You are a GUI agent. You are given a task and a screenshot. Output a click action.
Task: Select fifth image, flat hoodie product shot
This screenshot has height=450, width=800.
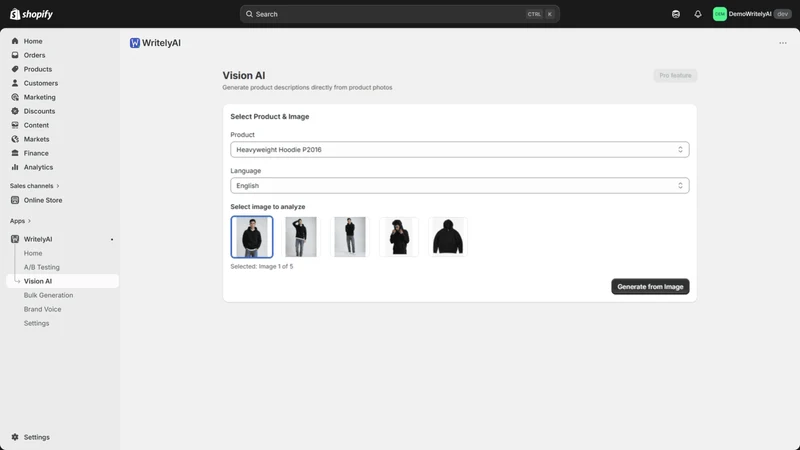[x=448, y=237]
